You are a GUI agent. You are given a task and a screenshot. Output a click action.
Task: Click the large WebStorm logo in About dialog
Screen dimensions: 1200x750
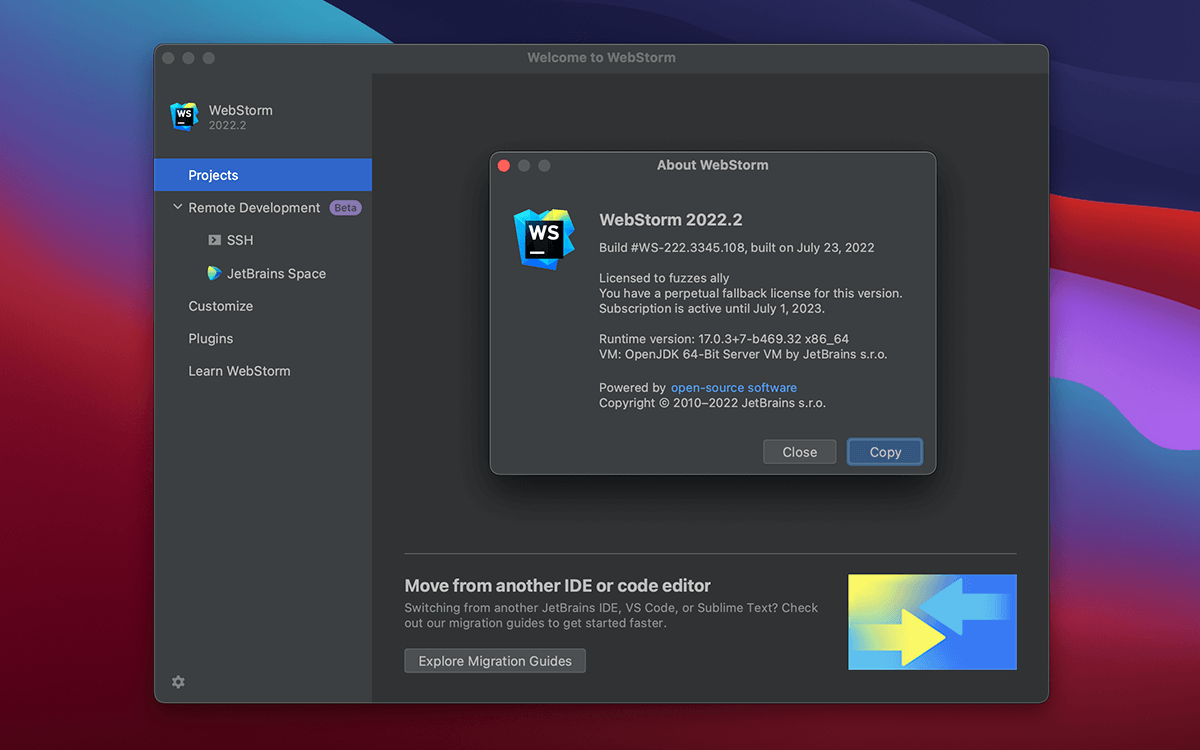545,238
